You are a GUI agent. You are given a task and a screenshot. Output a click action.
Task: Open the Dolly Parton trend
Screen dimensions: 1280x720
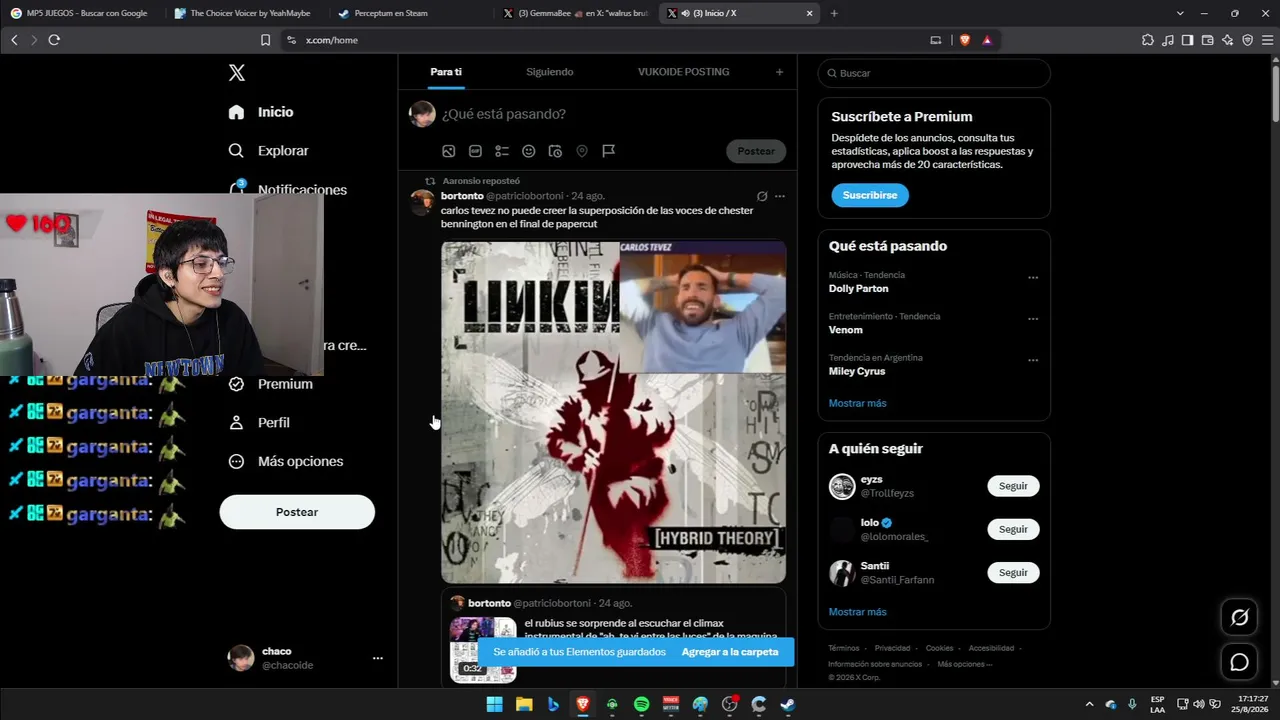pos(858,289)
